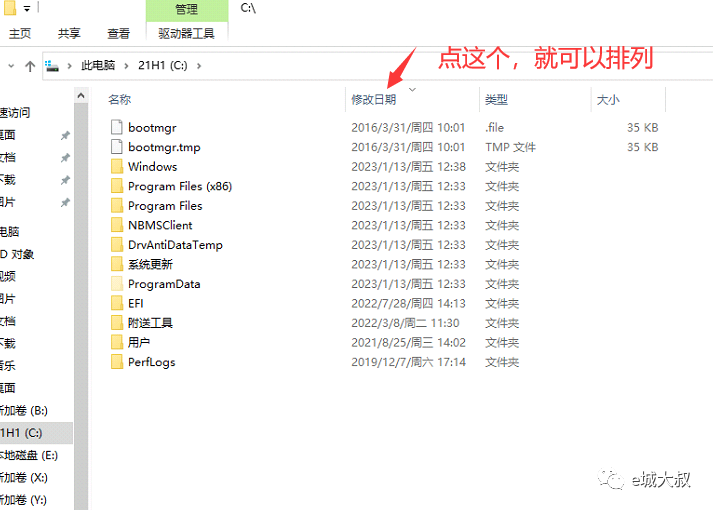
Task: Click the up arrow navigation button
Action: [x=30, y=66]
